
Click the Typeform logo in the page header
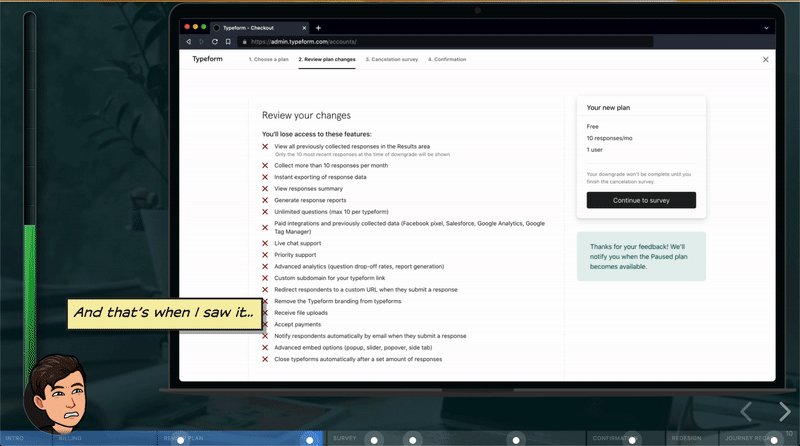click(207, 59)
